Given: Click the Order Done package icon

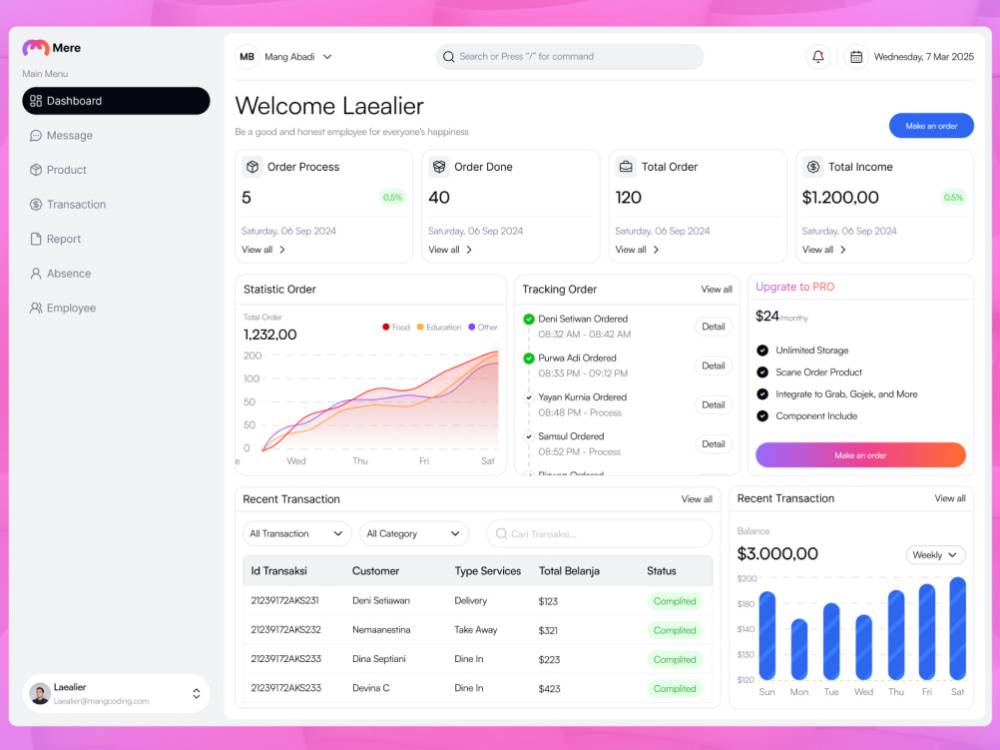Looking at the screenshot, I should tap(439, 167).
